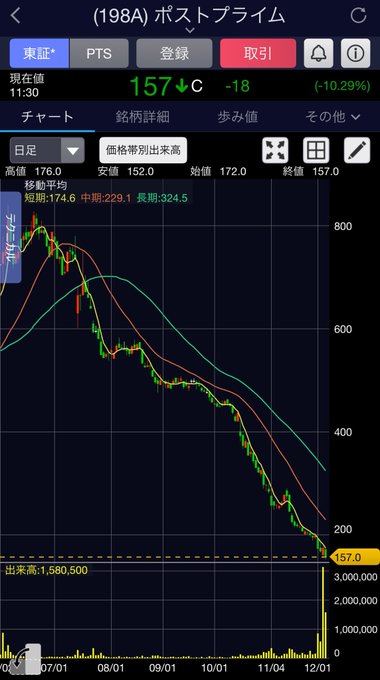Image resolution: width=380 pixels, height=680 pixels.
Task: Open the price alert bell
Action: click(318, 53)
